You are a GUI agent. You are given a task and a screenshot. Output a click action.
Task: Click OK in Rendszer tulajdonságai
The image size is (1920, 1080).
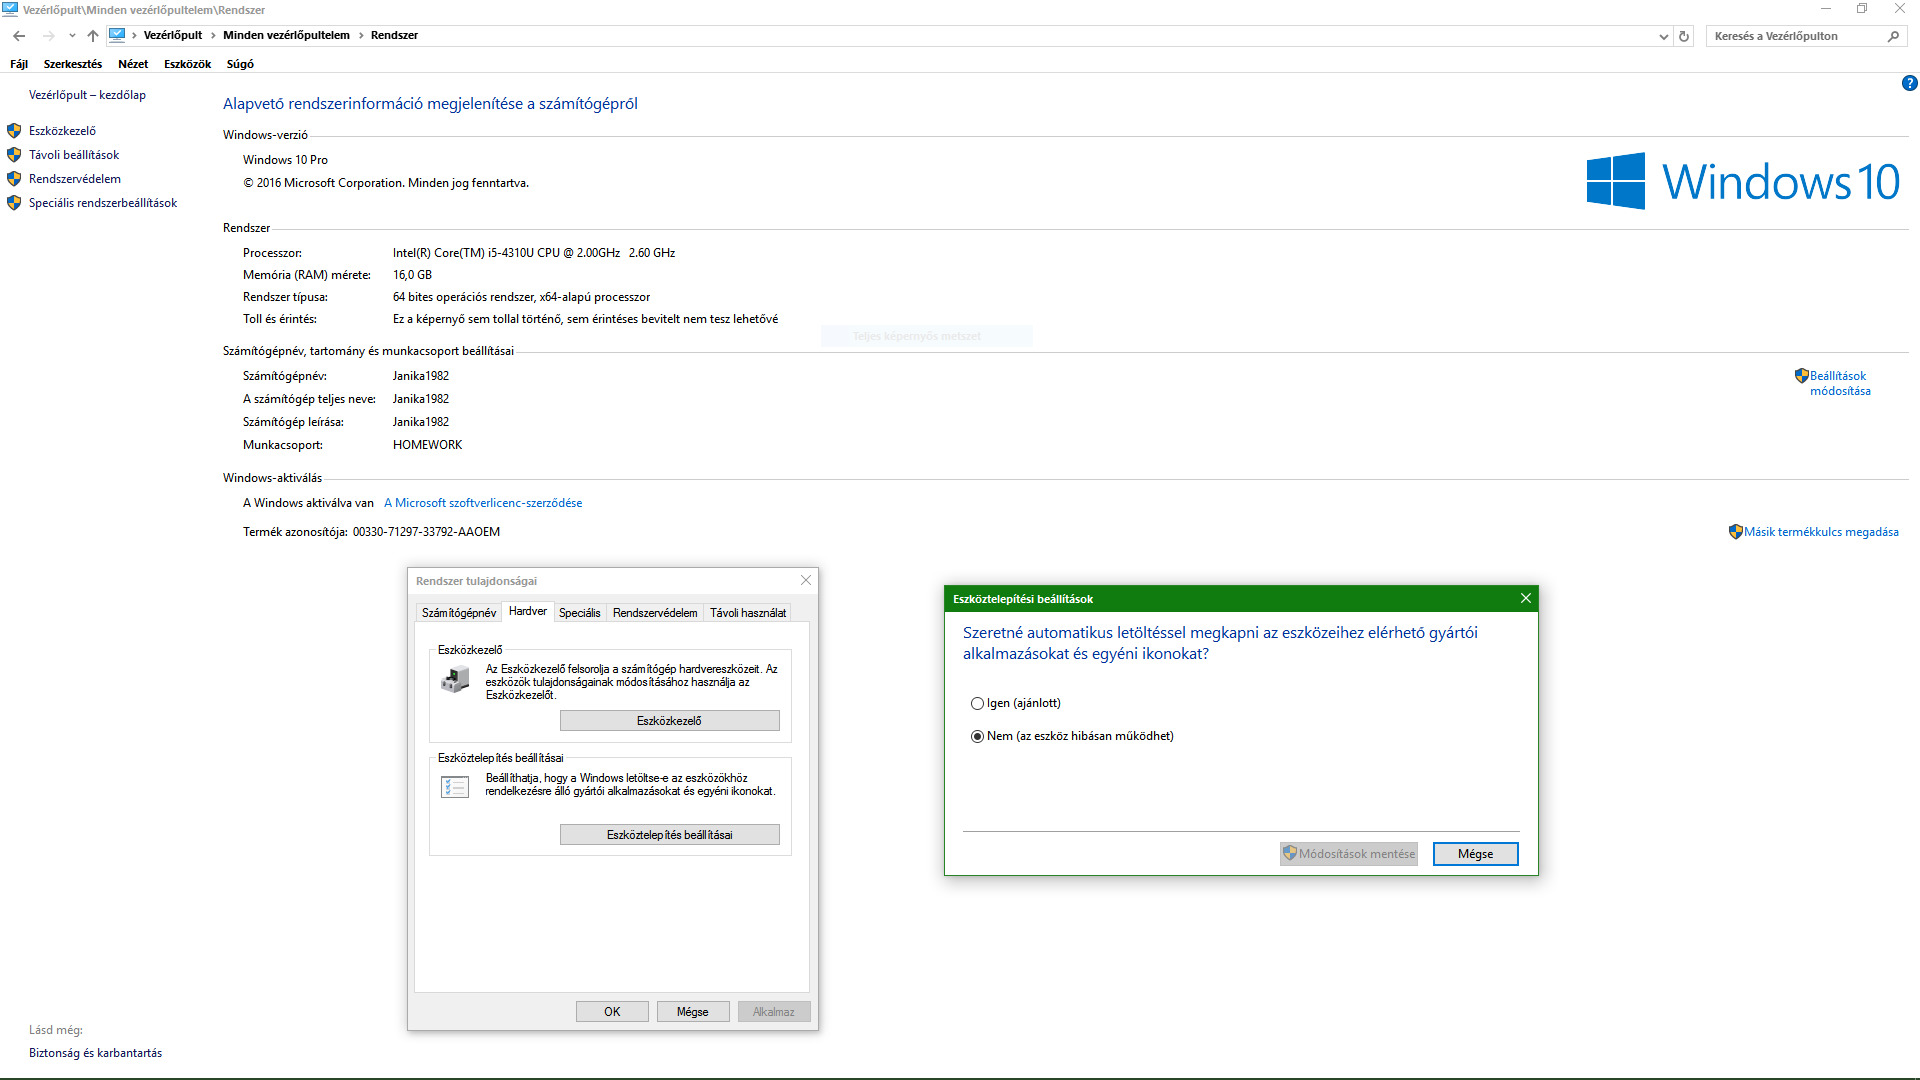pos(612,1012)
